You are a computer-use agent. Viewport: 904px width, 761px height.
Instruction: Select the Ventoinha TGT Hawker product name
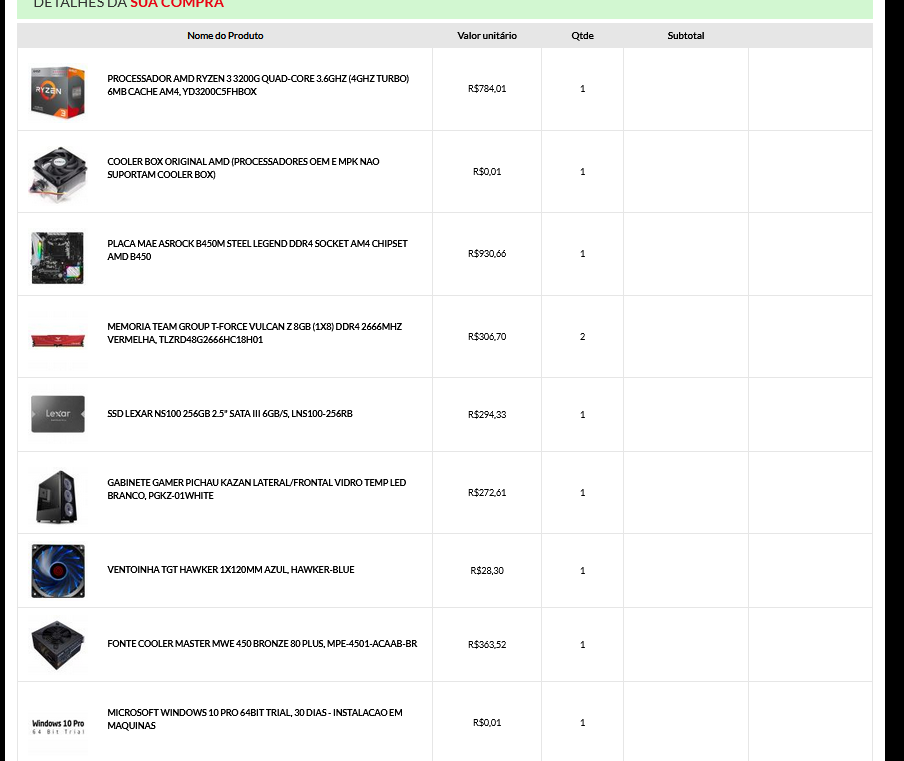click(x=231, y=570)
